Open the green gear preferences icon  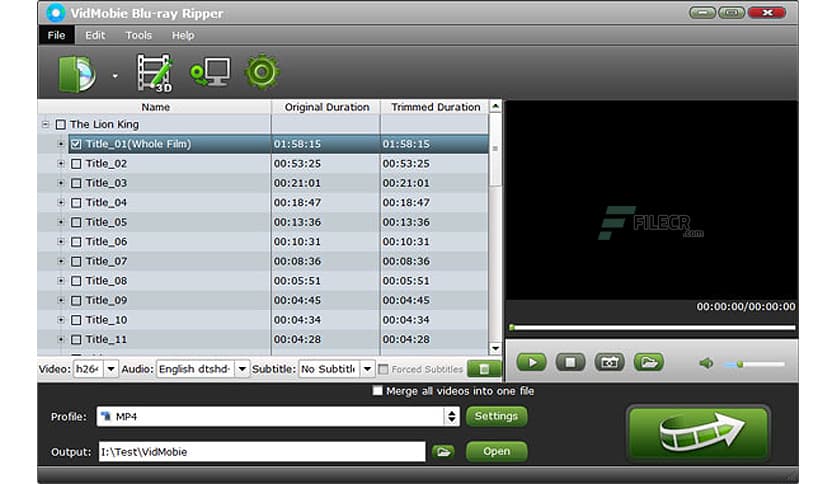pos(262,72)
